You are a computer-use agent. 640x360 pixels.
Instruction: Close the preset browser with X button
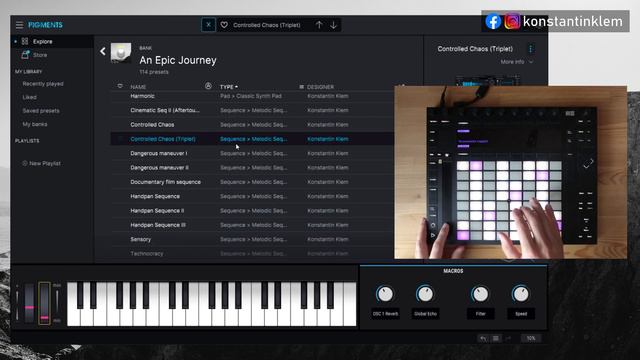point(208,25)
